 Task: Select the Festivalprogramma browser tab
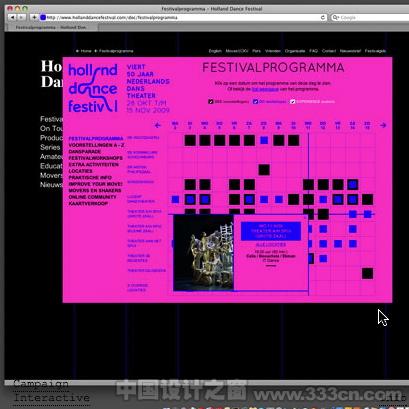pos(51,28)
